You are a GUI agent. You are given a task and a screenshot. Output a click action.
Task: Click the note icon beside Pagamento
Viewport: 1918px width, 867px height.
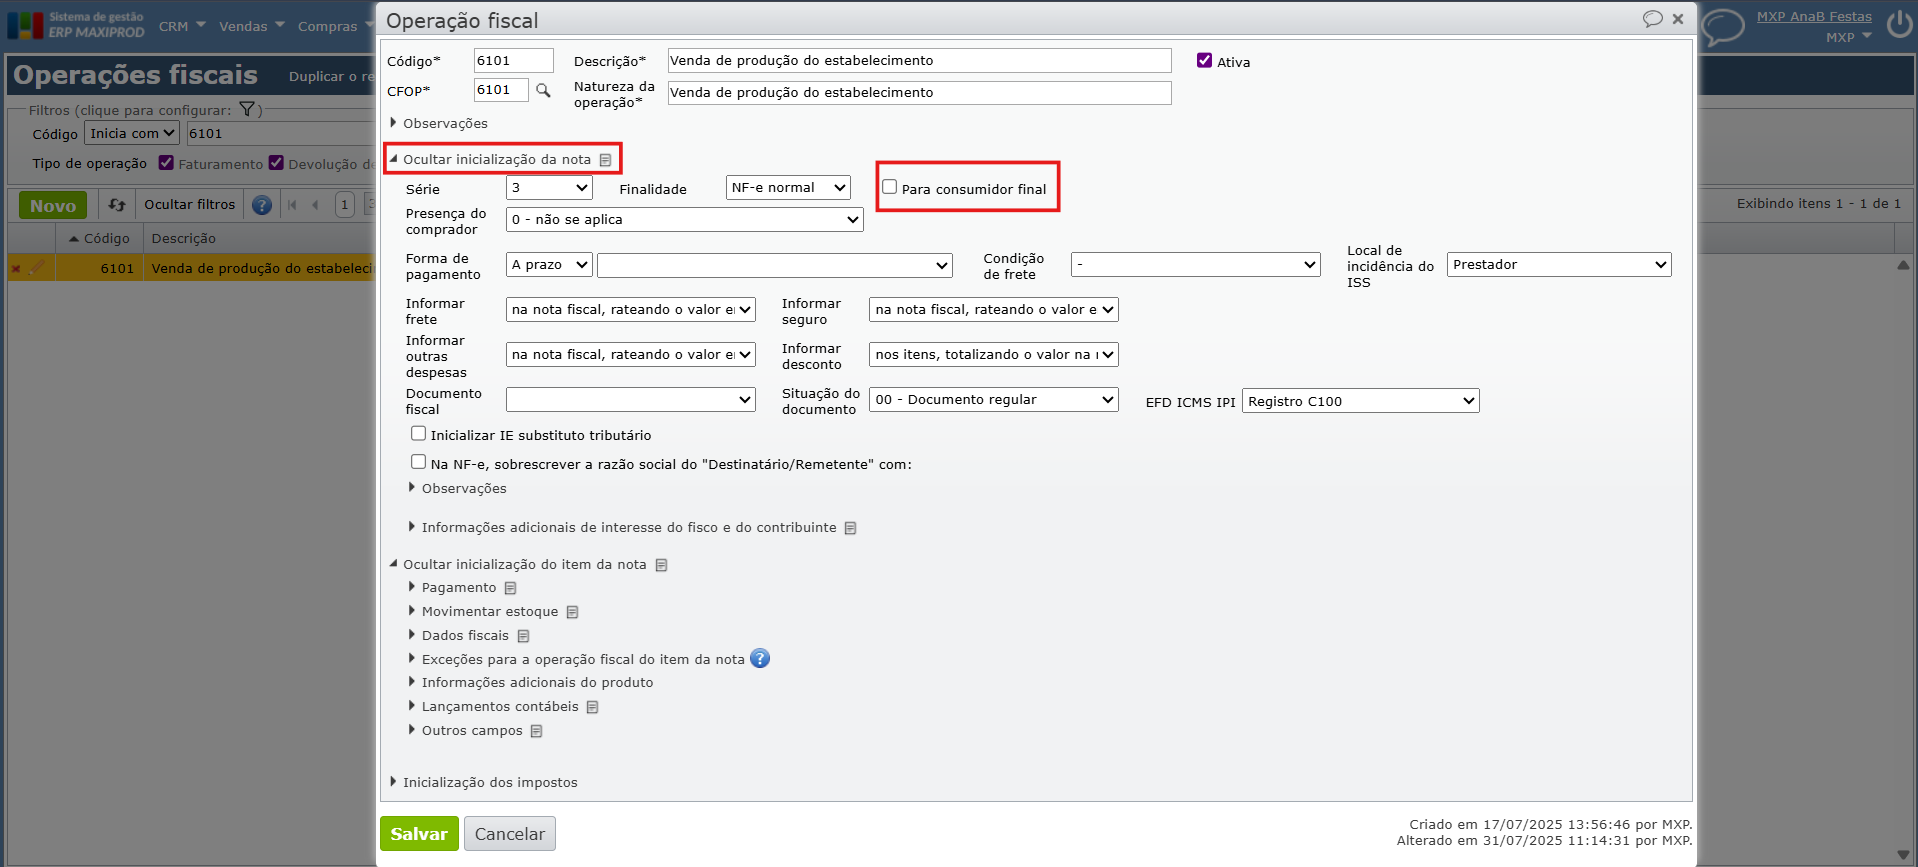510,588
